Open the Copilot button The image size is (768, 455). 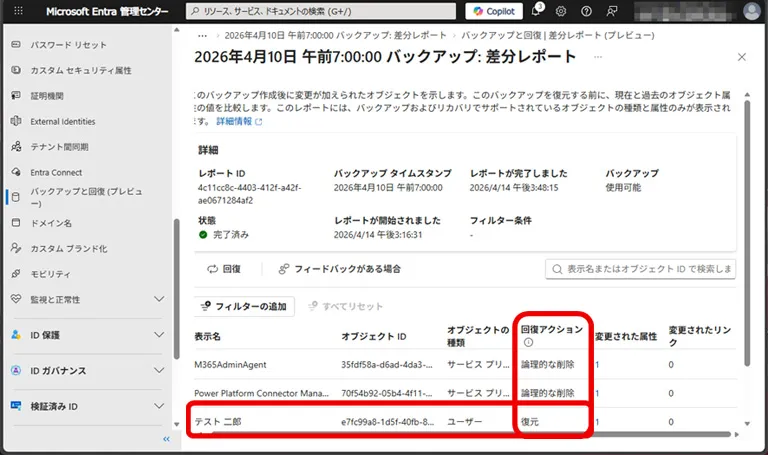coord(494,11)
